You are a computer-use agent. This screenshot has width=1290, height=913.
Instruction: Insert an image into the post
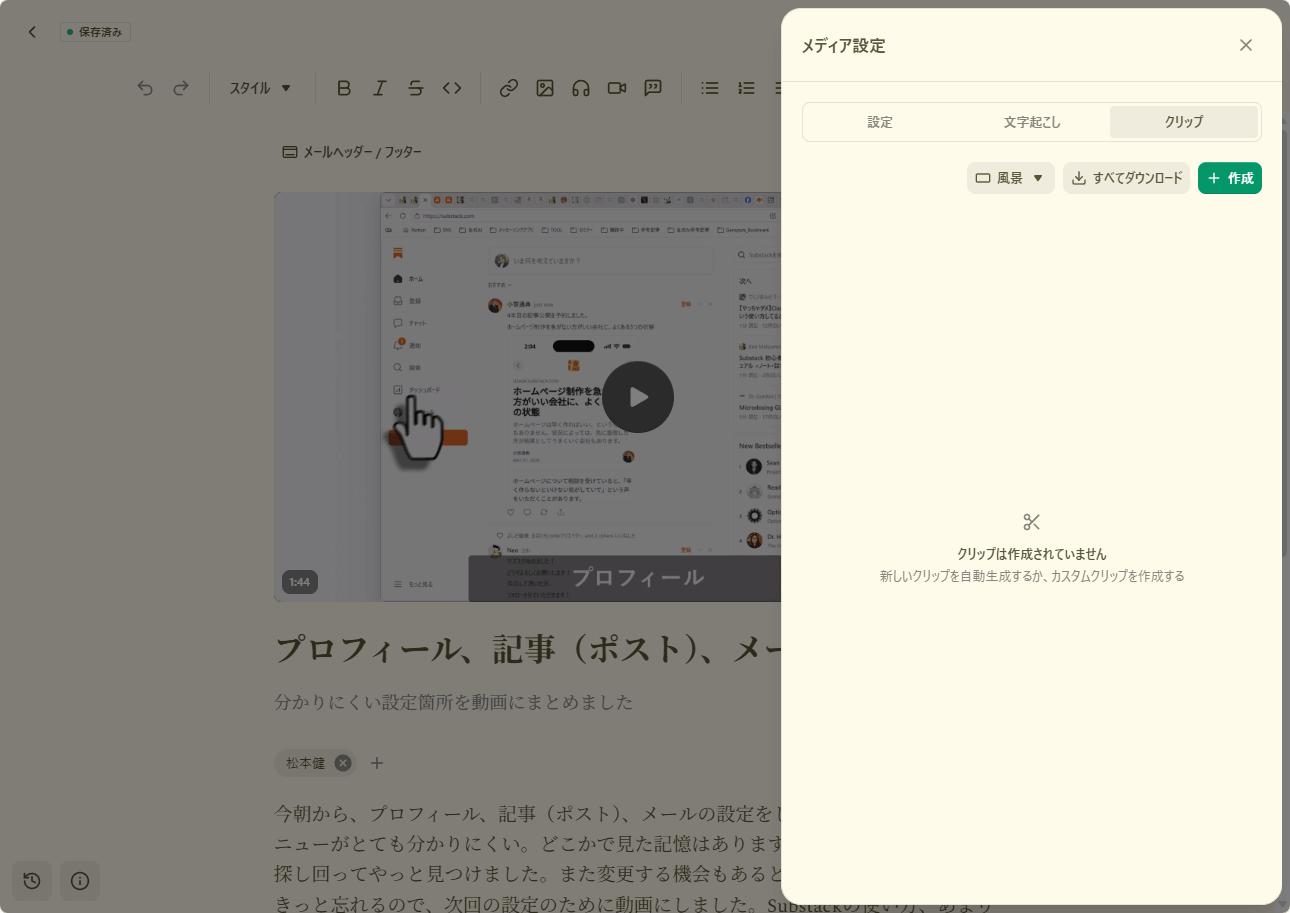pos(545,88)
